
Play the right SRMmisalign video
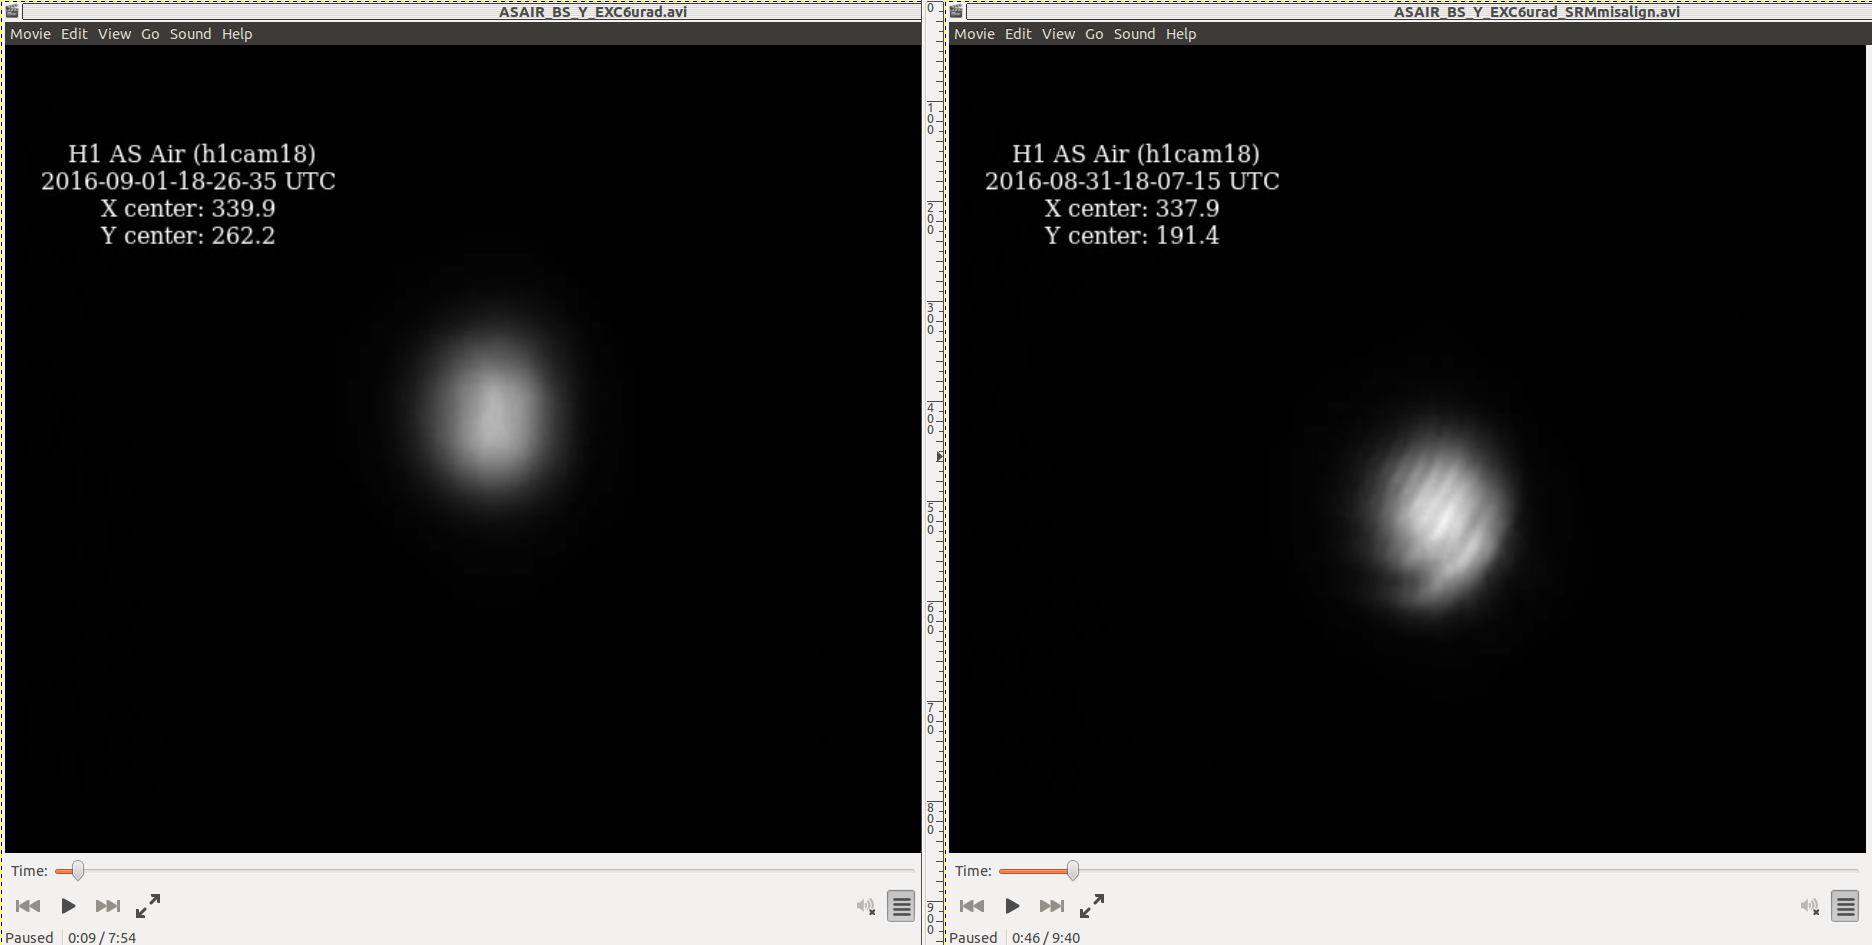click(1012, 906)
